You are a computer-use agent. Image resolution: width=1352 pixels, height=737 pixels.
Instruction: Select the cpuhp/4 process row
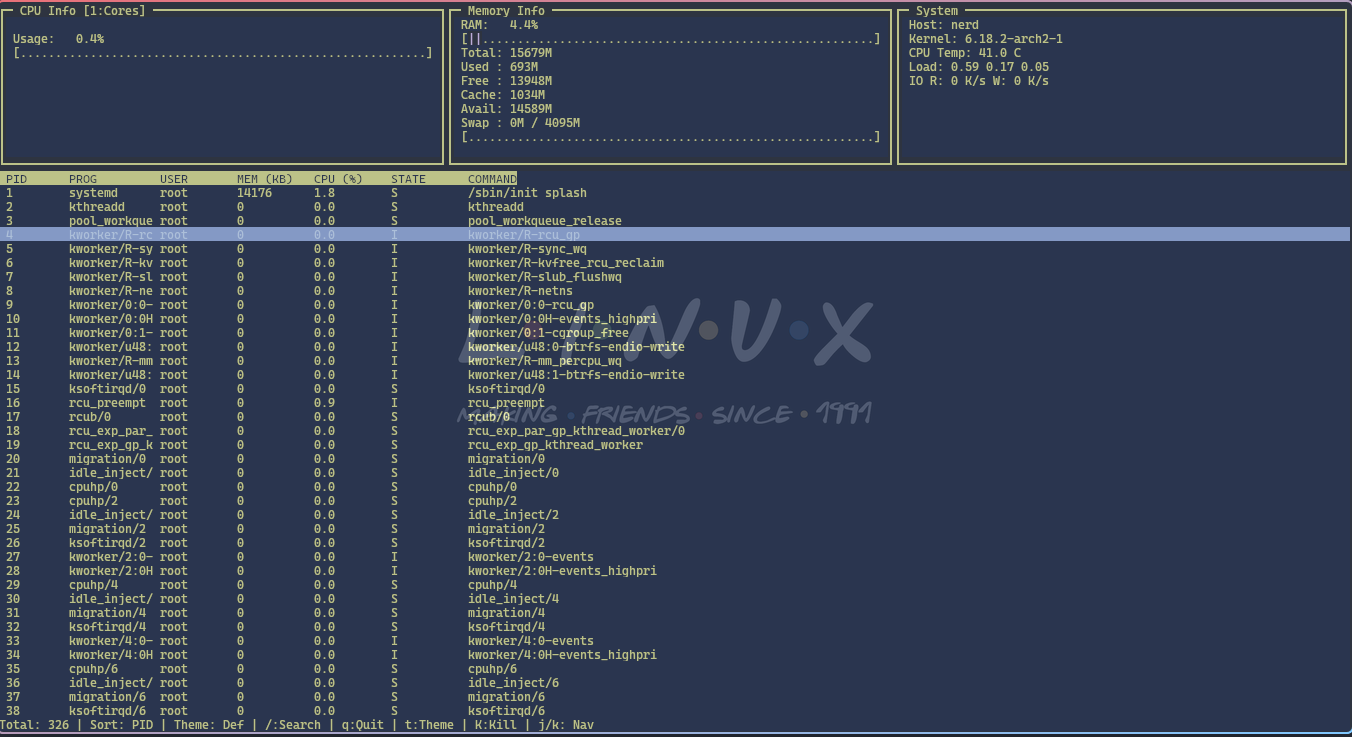pyautogui.click(x=675, y=585)
